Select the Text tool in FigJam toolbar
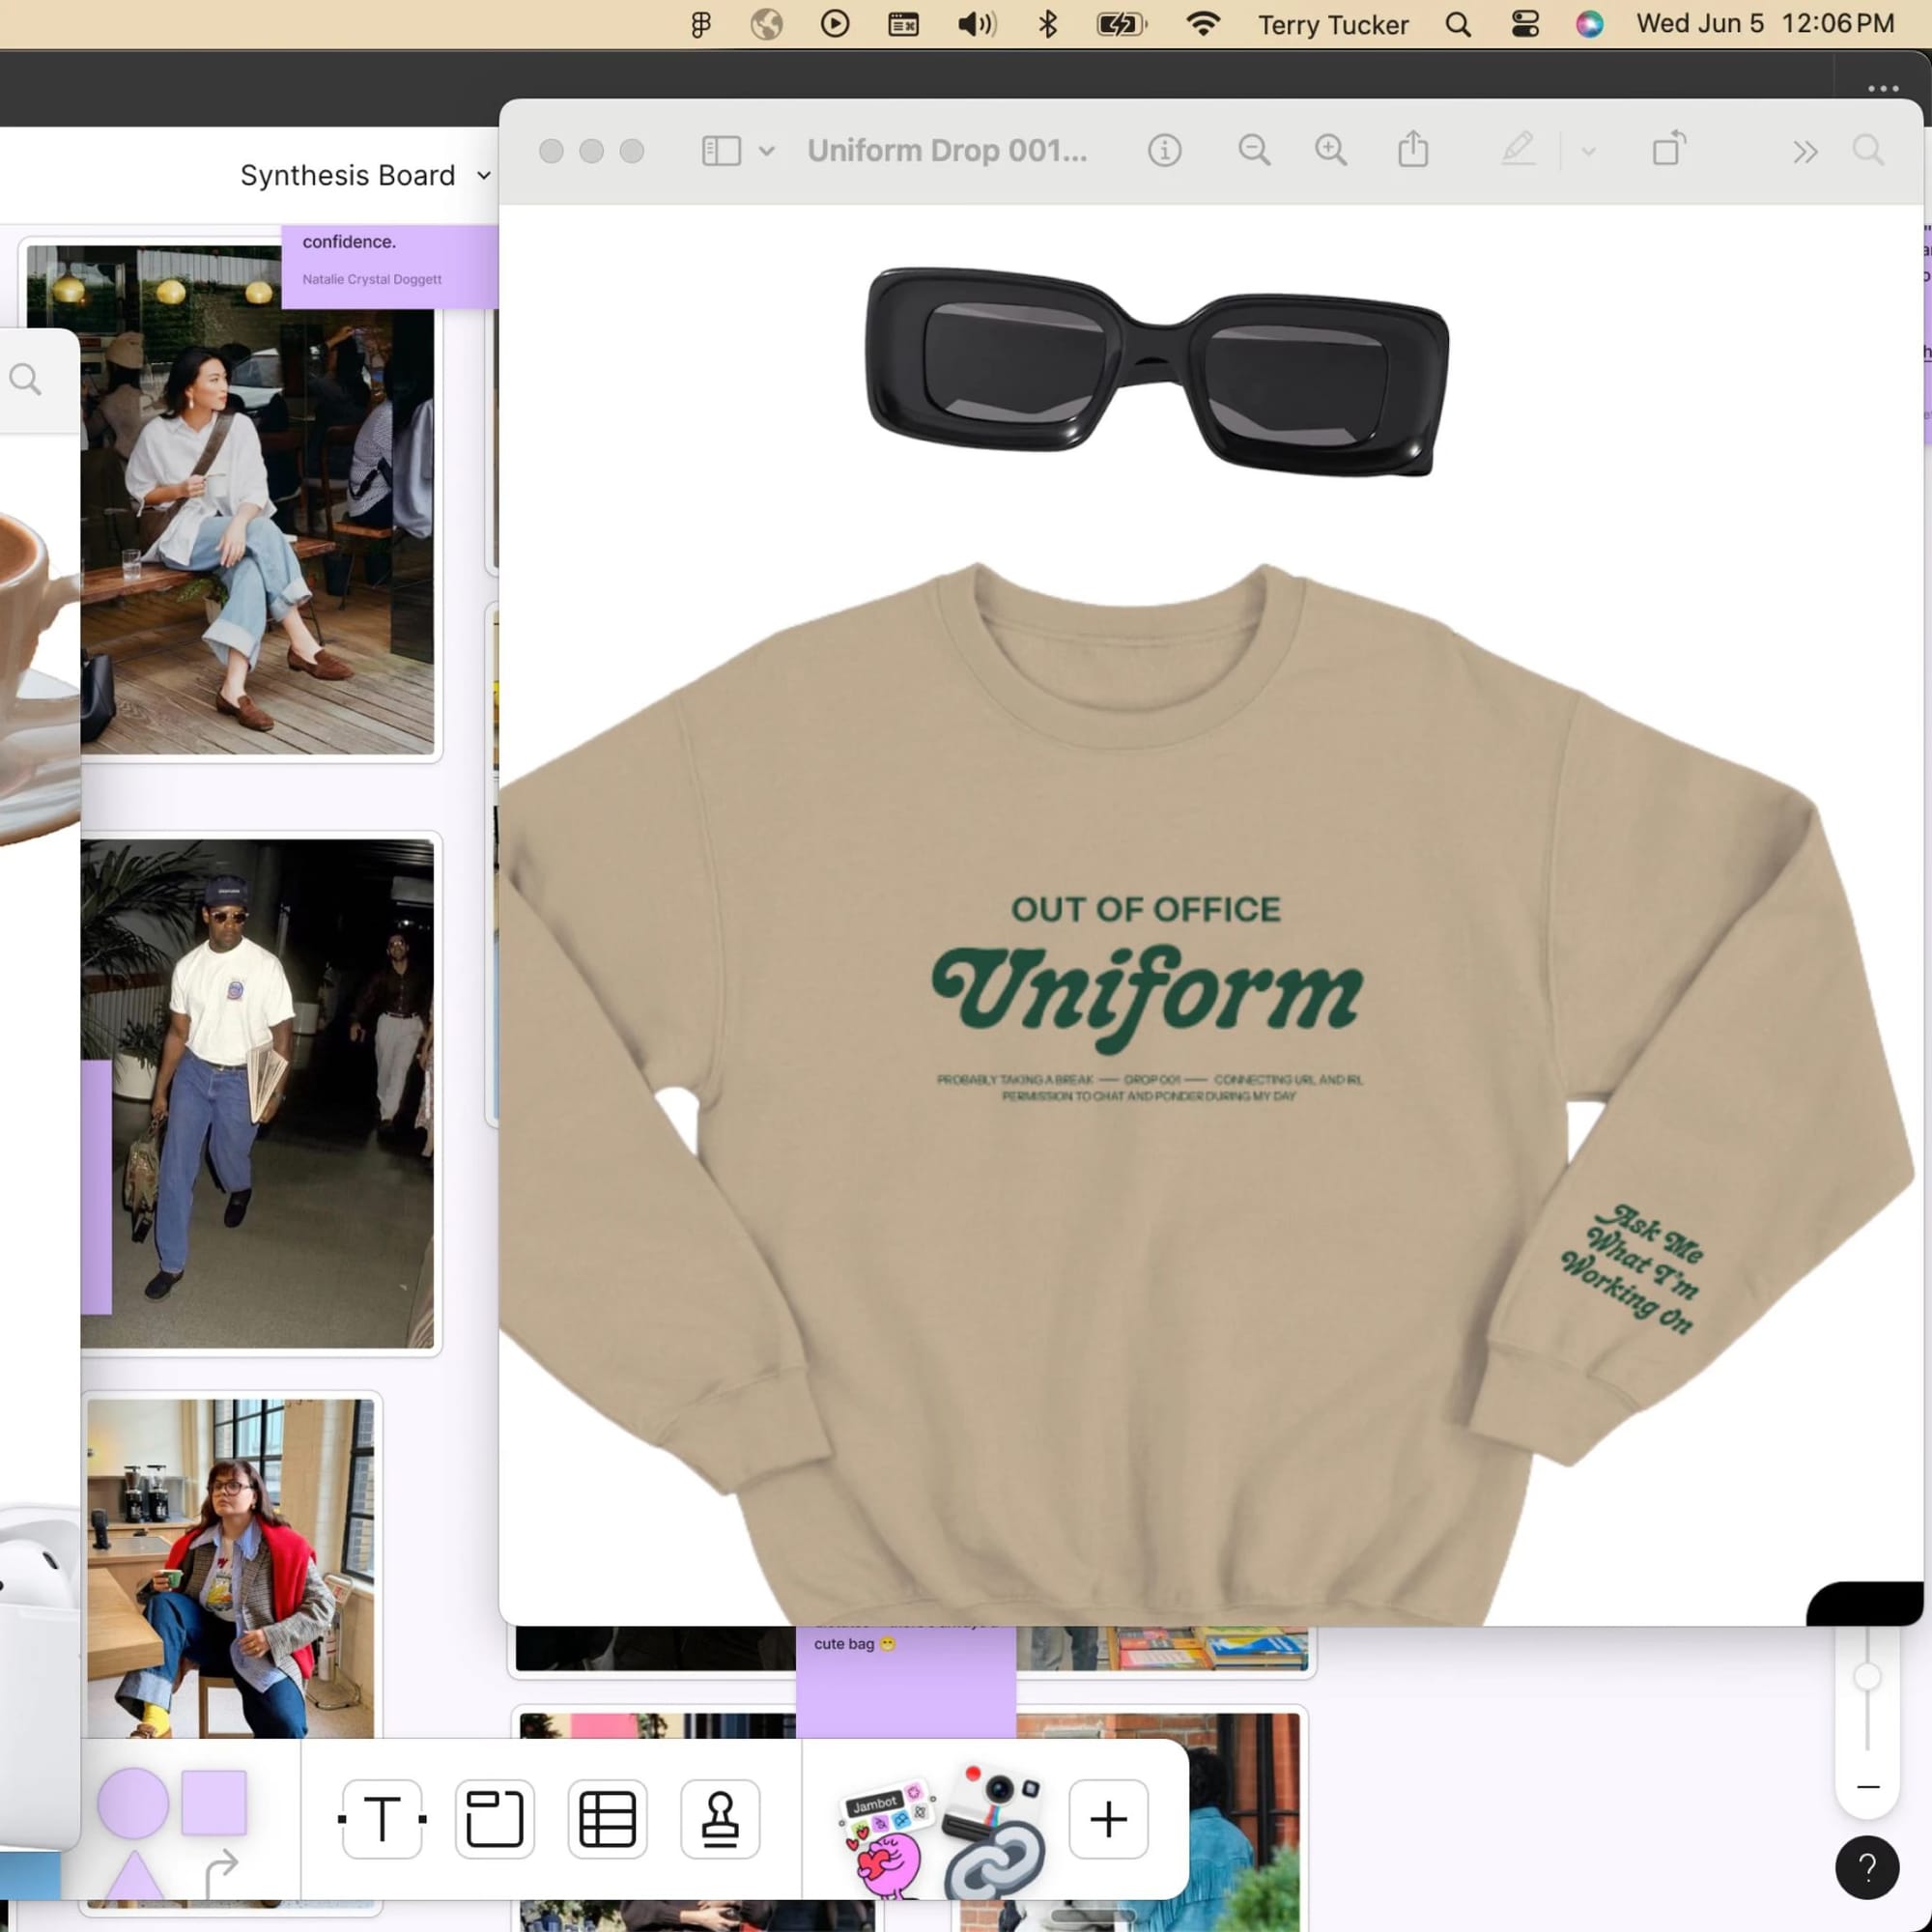The width and height of the screenshot is (1932, 1932). click(x=382, y=1818)
